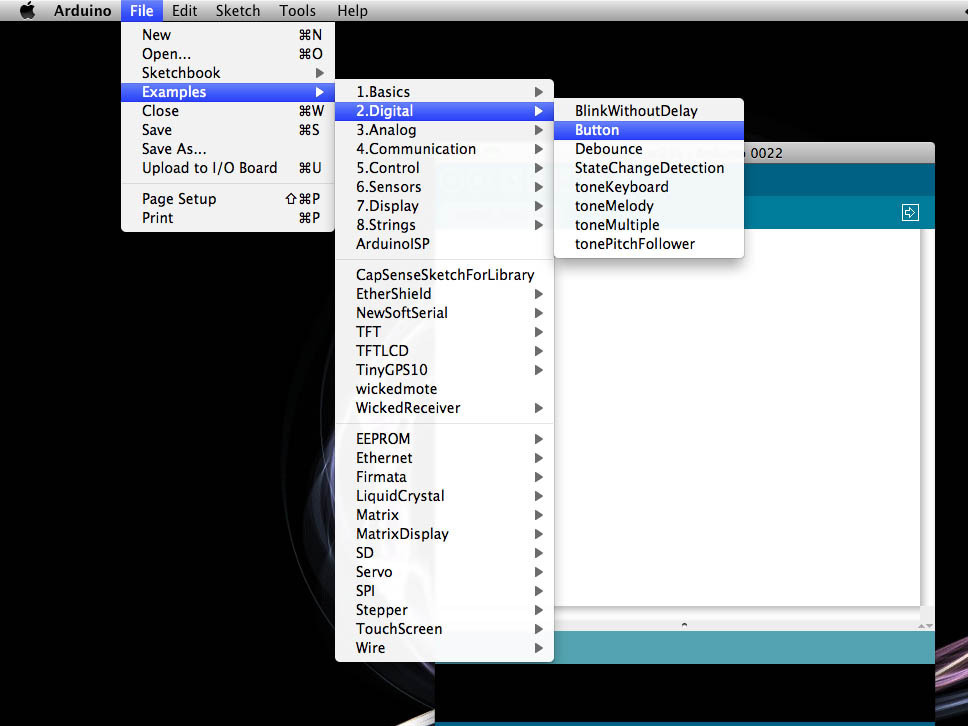The image size is (968, 726).
Task: Expand the TFTLCD library examples
Action: (444, 351)
